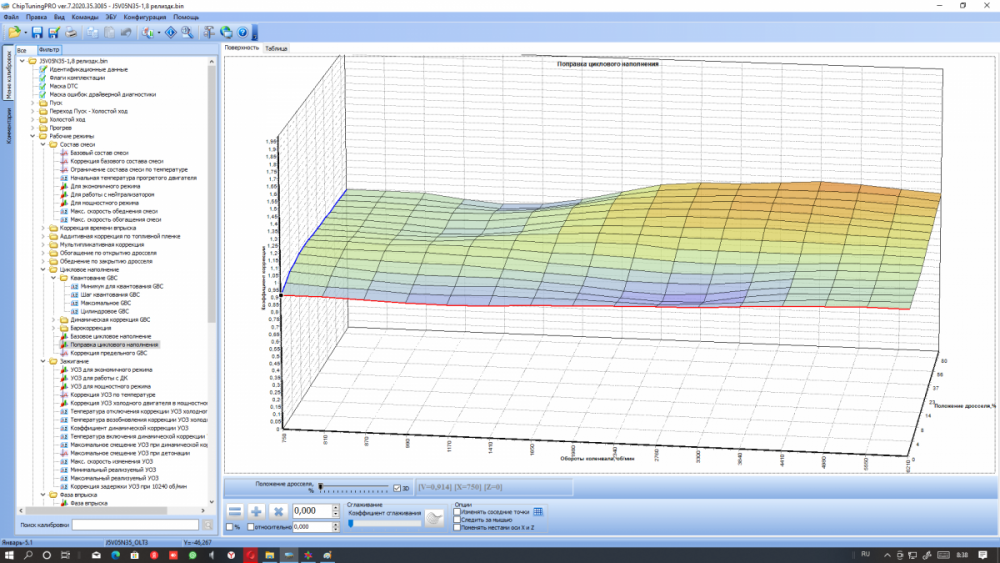Enable 'Следить за мышью' checkbox
This screenshot has width=1000, height=563.
(x=458, y=519)
